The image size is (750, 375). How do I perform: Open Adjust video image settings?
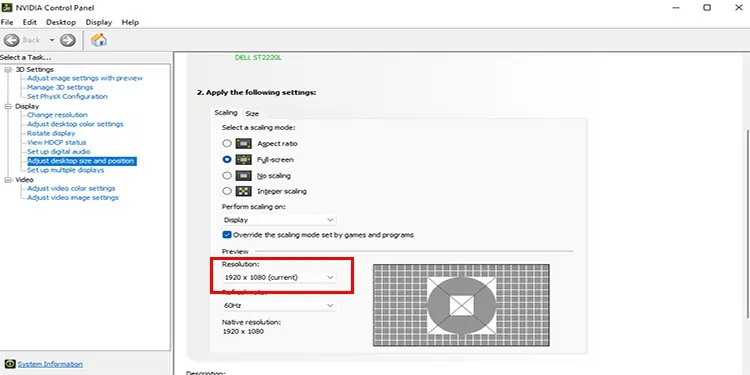coord(73,198)
